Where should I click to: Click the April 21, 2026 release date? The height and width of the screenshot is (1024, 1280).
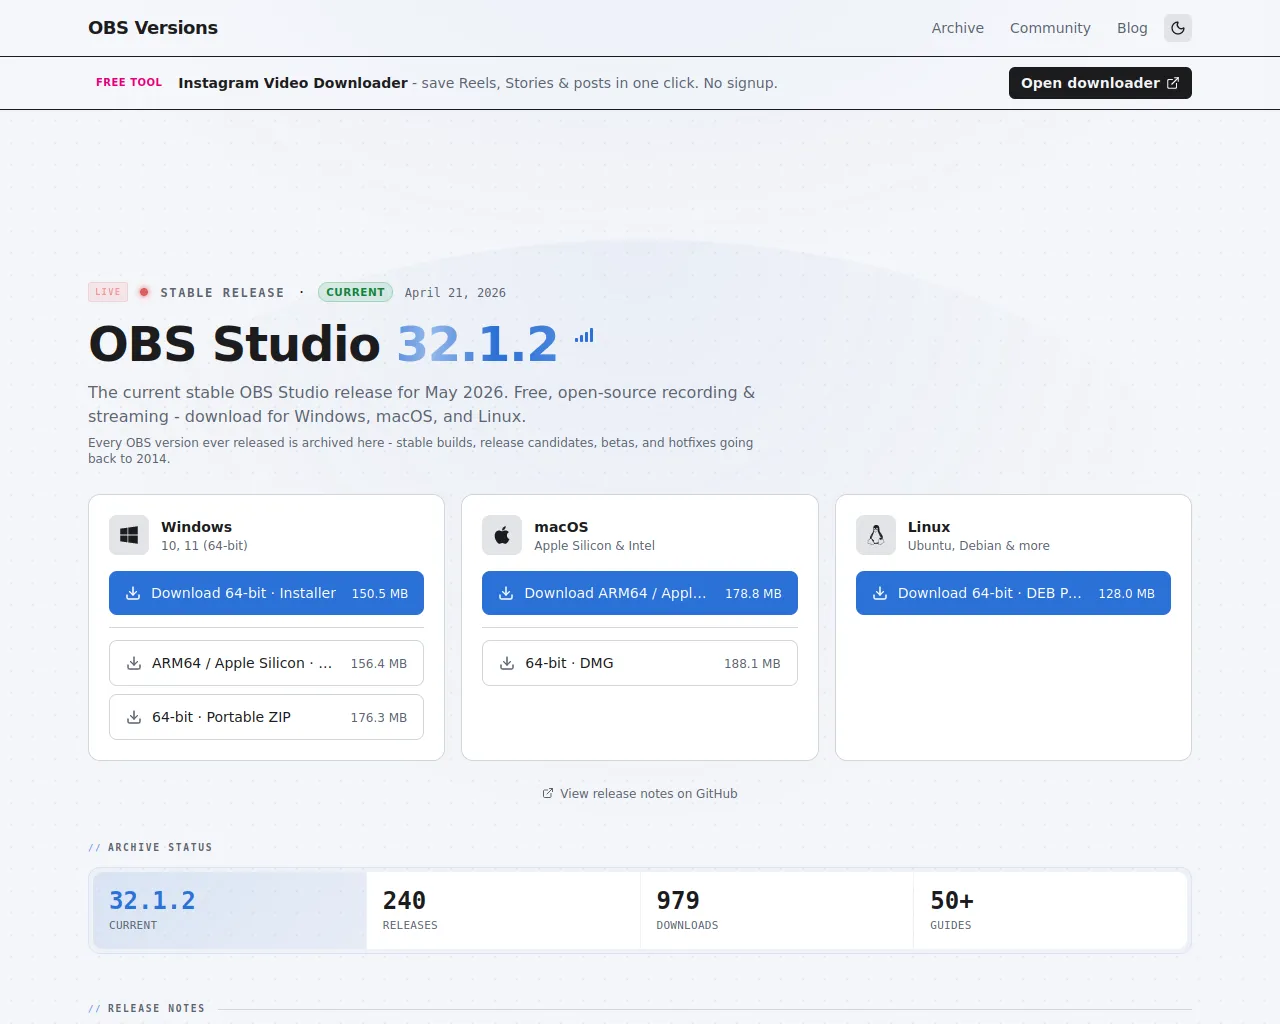(x=455, y=293)
